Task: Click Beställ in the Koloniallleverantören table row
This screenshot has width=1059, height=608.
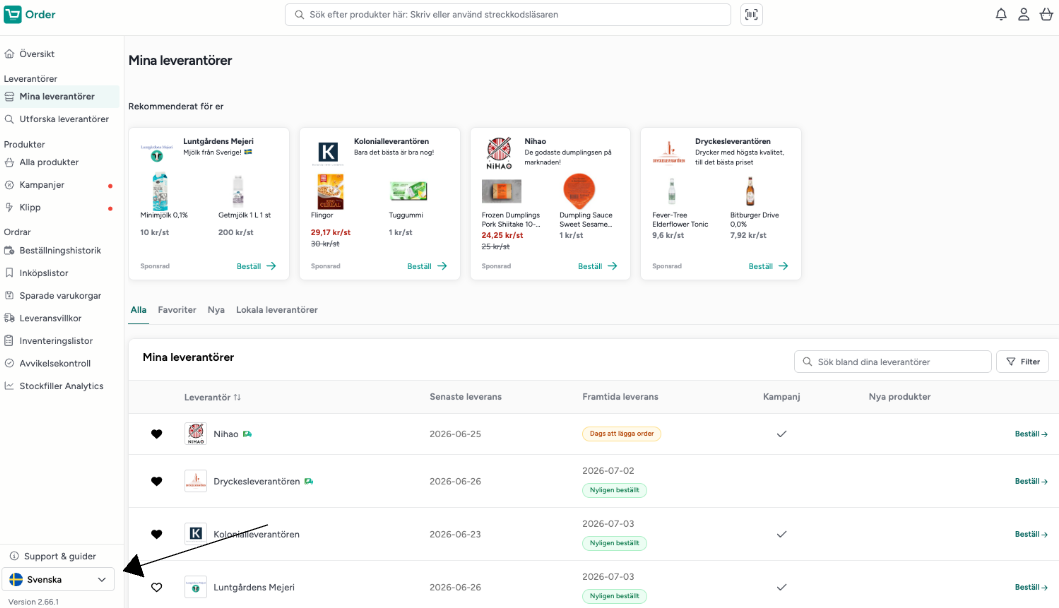Action: pyautogui.click(x=1031, y=534)
